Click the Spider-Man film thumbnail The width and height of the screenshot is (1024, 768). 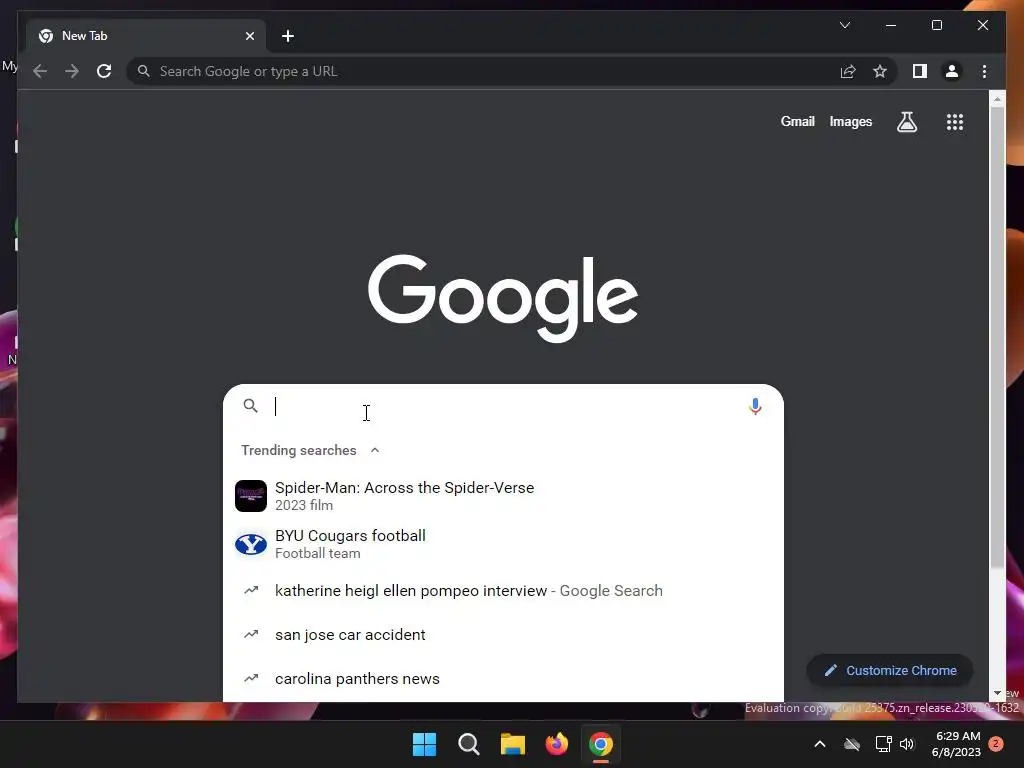pyautogui.click(x=251, y=496)
